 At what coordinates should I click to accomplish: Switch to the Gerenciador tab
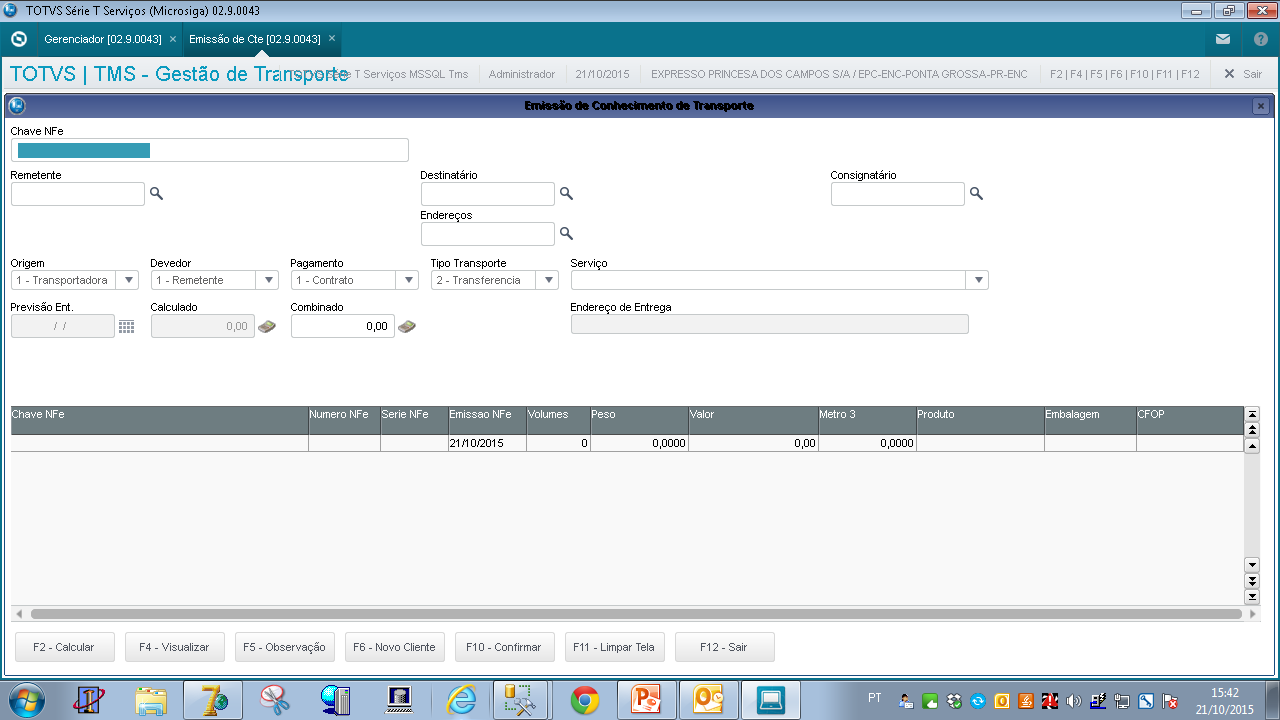(102, 39)
